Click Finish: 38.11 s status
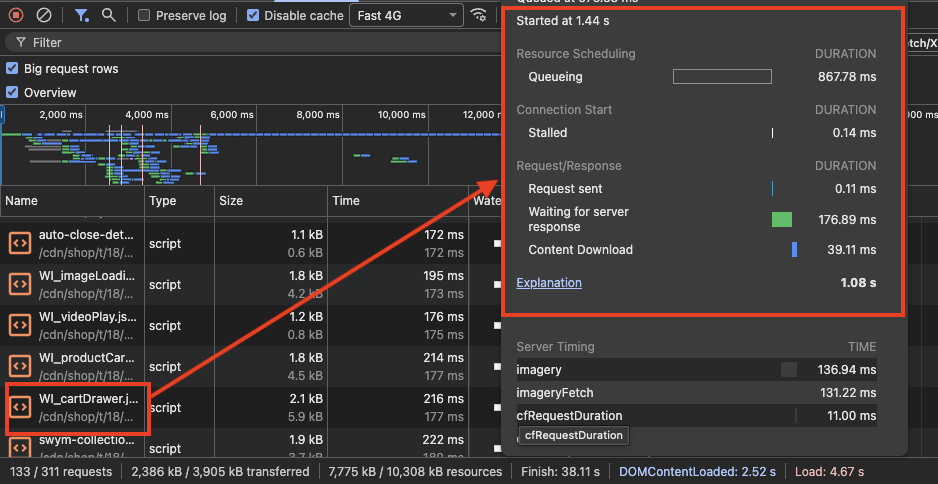 pyautogui.click(x=560, y=471)
